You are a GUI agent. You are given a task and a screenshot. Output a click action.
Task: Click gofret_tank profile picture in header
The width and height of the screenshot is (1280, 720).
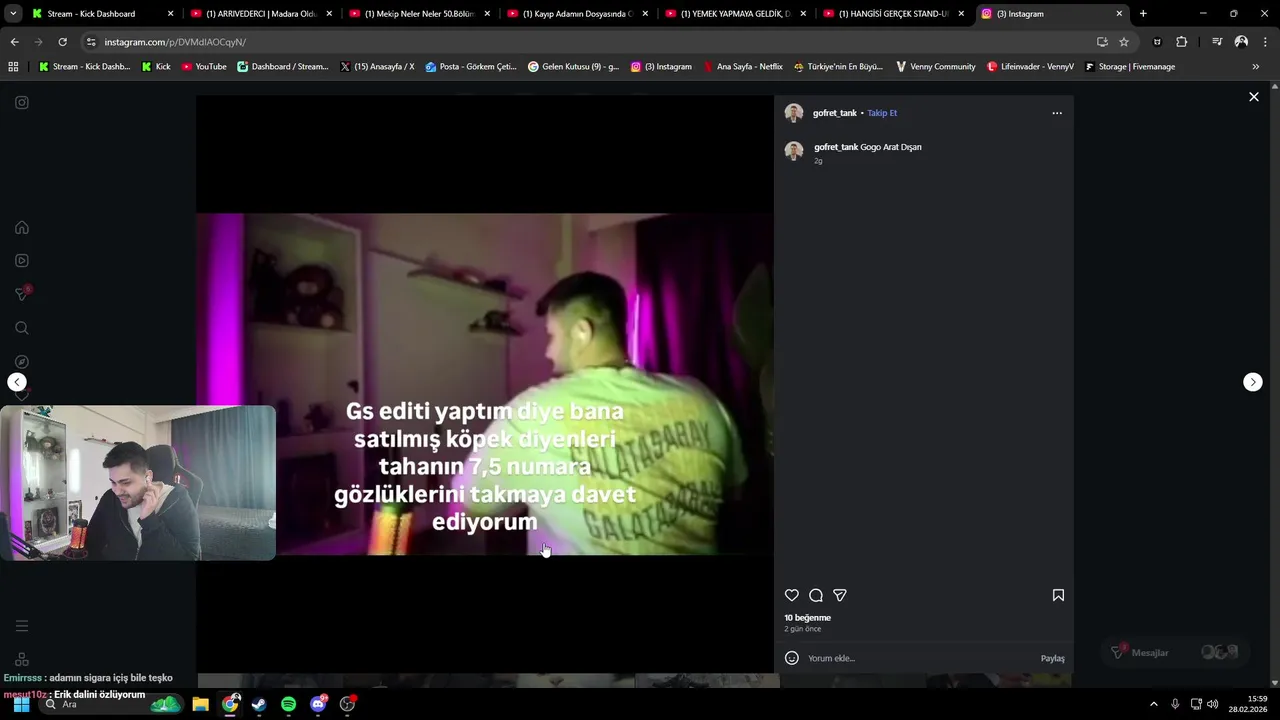[x=794, y=113]
